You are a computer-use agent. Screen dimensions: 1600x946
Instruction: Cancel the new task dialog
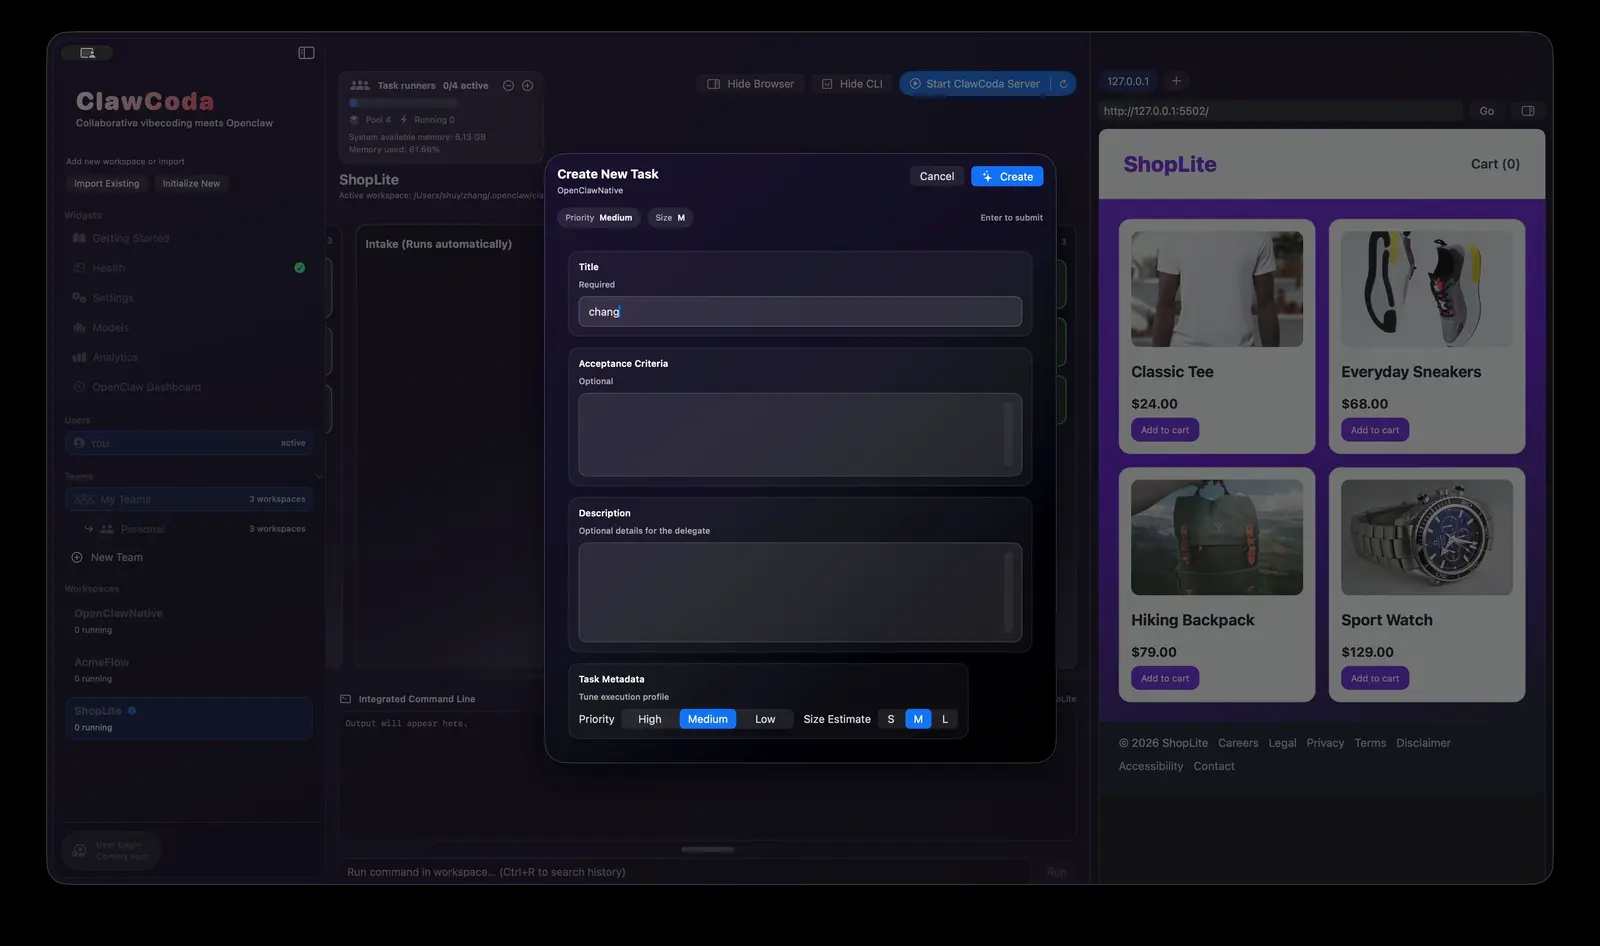(936, 177)
